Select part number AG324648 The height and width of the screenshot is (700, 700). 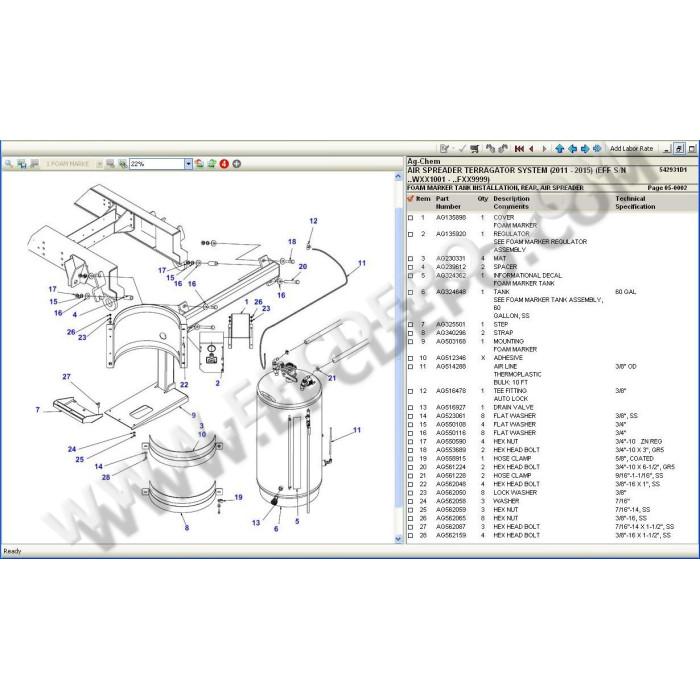451,292
